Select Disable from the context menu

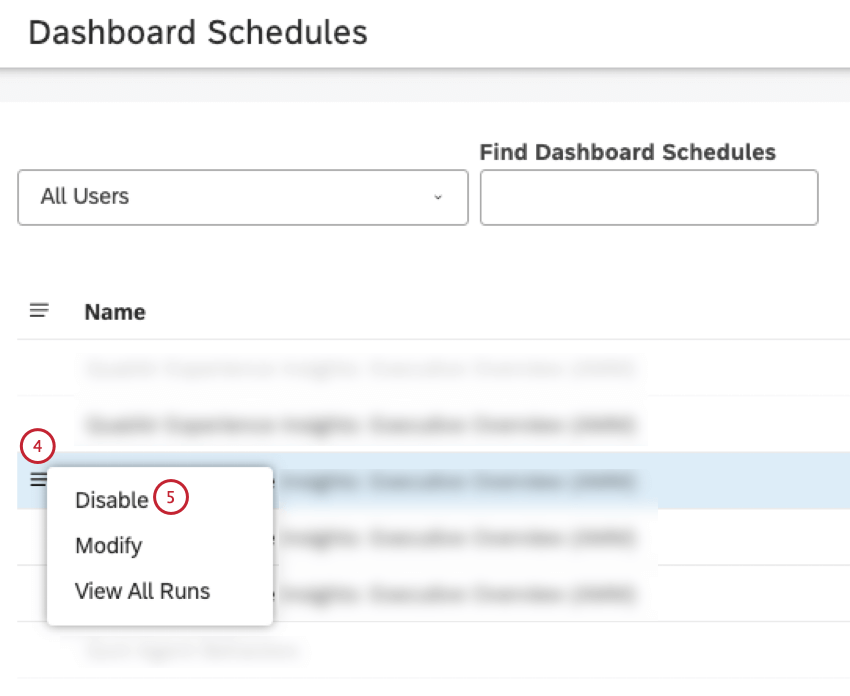[x=111, y=500]
